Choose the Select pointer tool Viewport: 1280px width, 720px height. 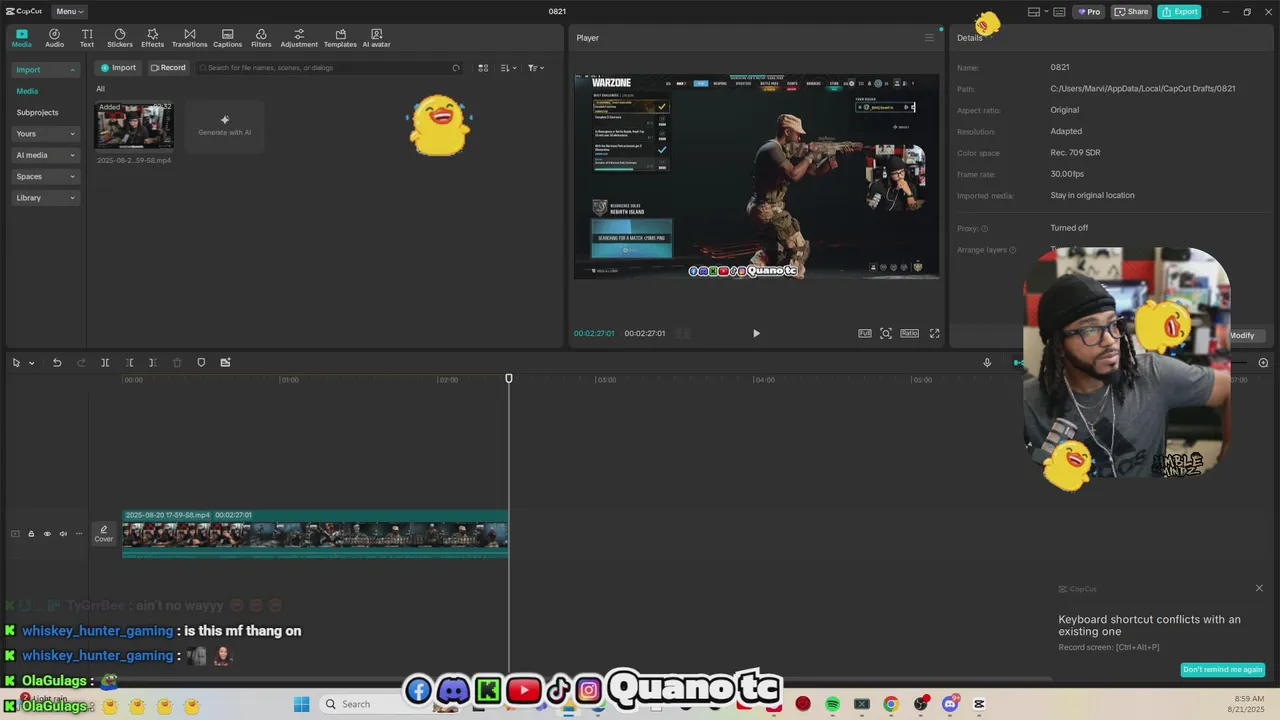(16, 363)
